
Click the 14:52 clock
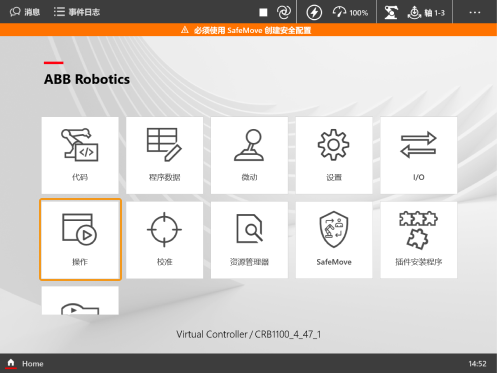coord(477,364)
